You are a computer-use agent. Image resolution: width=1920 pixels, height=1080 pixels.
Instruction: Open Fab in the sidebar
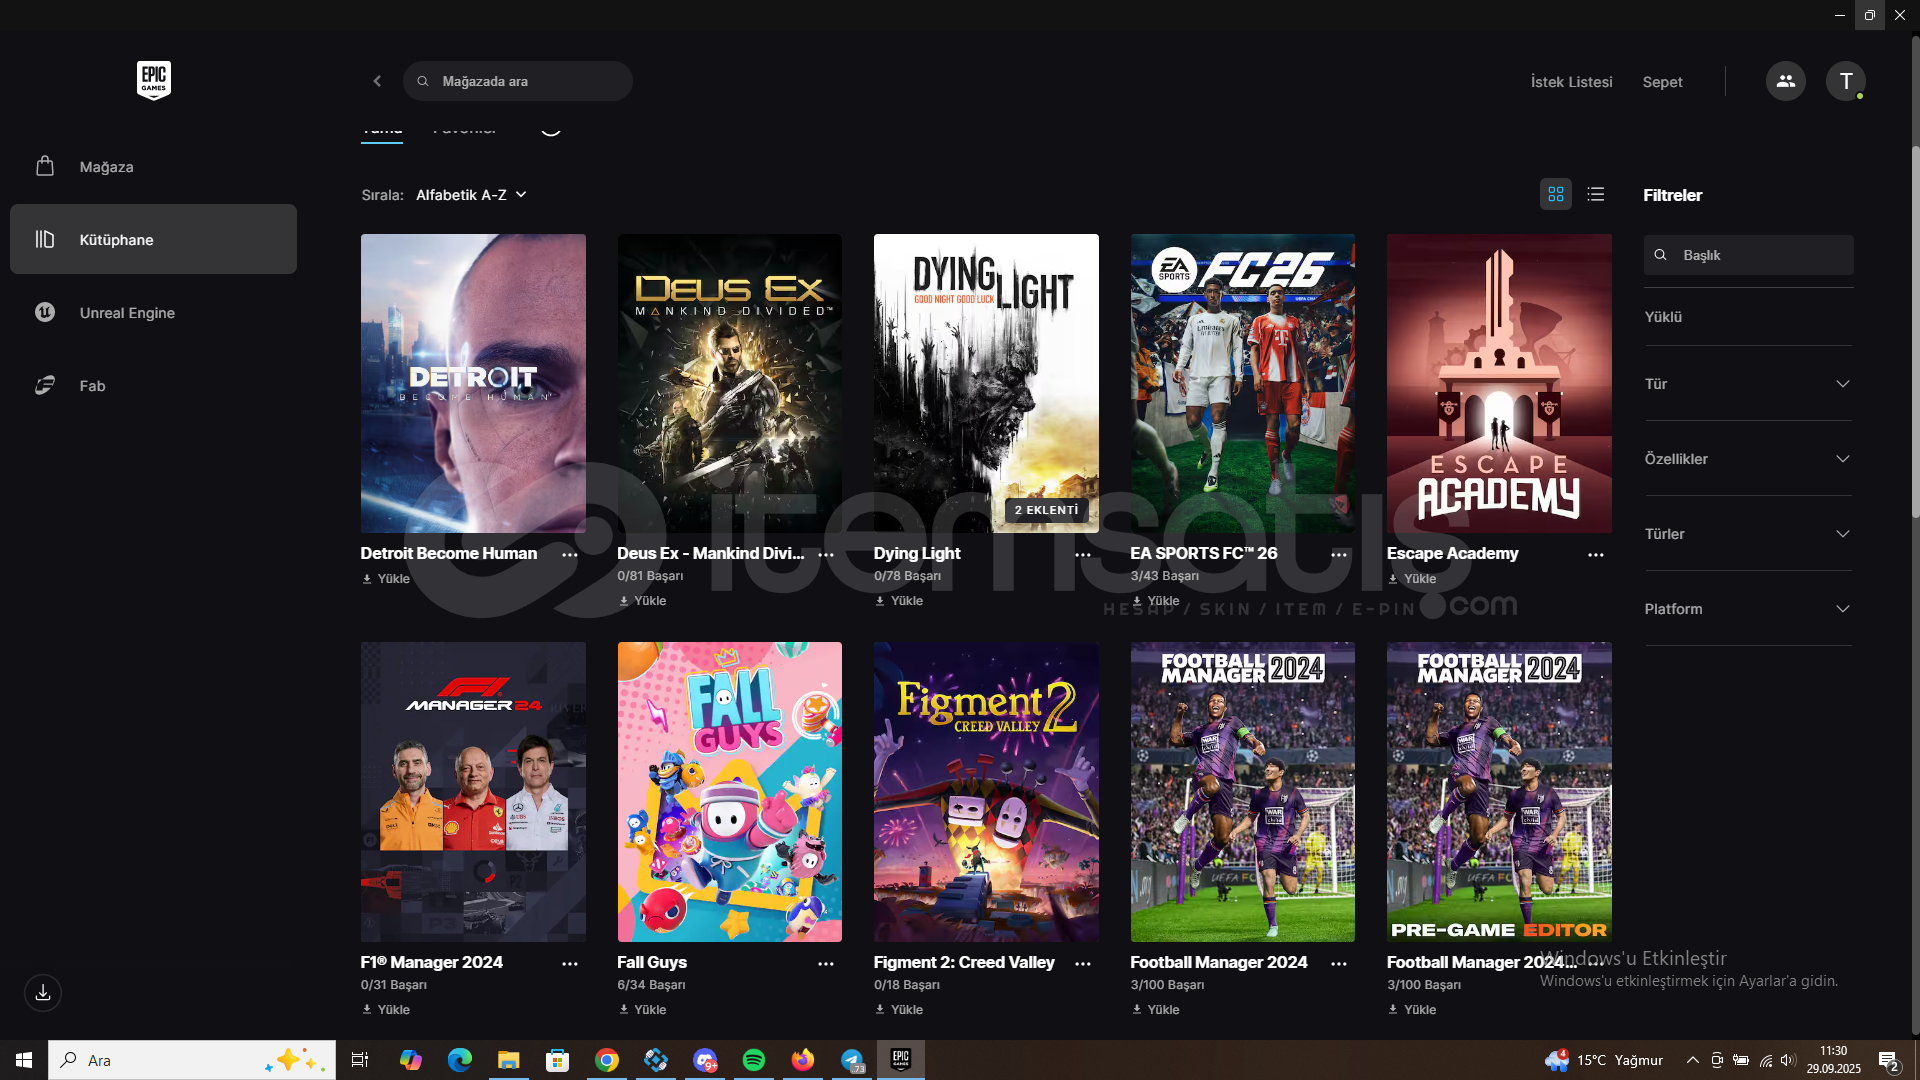click(x=153, y=385)
